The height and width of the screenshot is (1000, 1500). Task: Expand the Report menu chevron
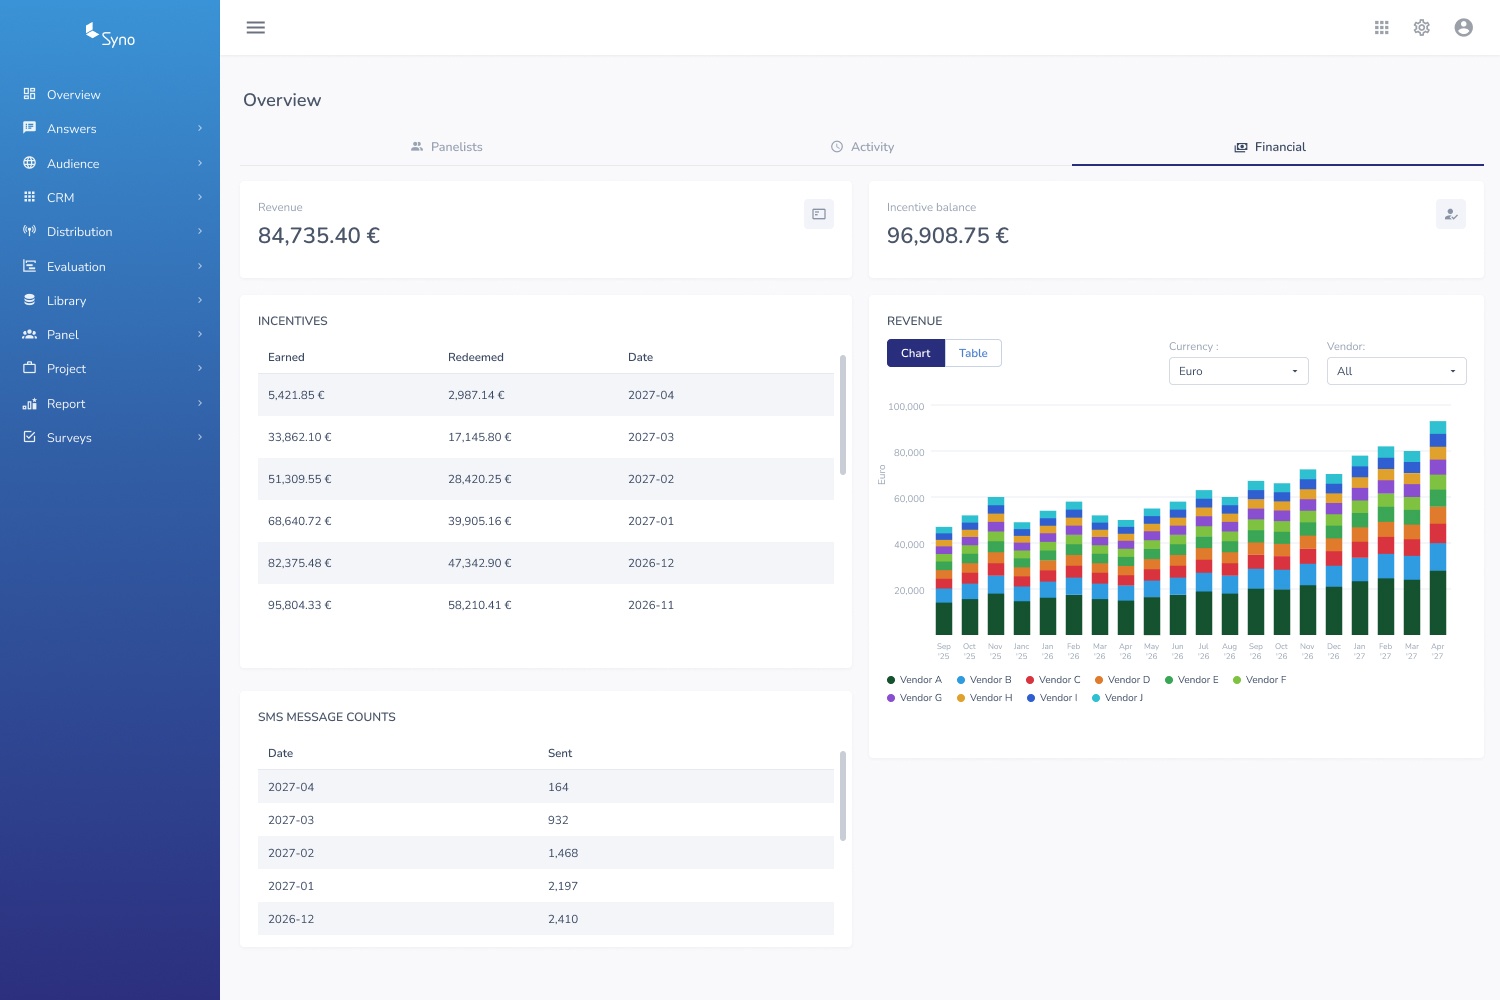click(x=200, y=403)
